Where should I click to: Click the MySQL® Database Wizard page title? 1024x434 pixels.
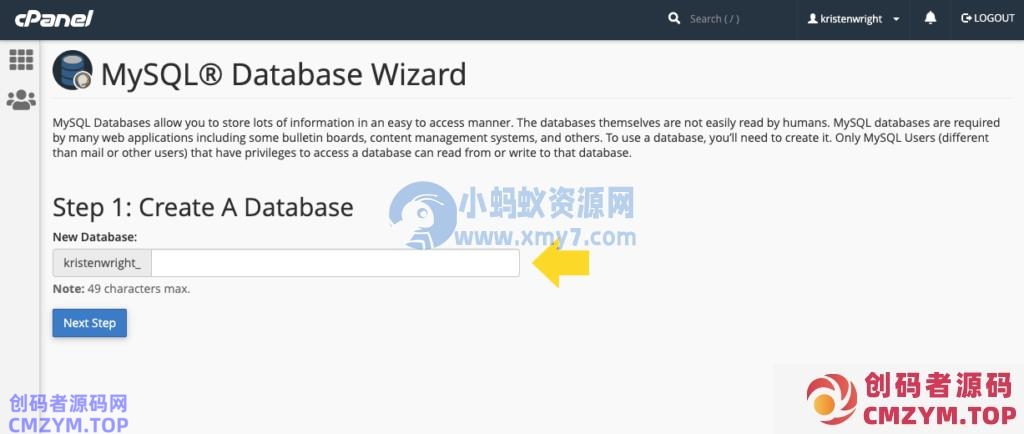click(x=284, y=74)
